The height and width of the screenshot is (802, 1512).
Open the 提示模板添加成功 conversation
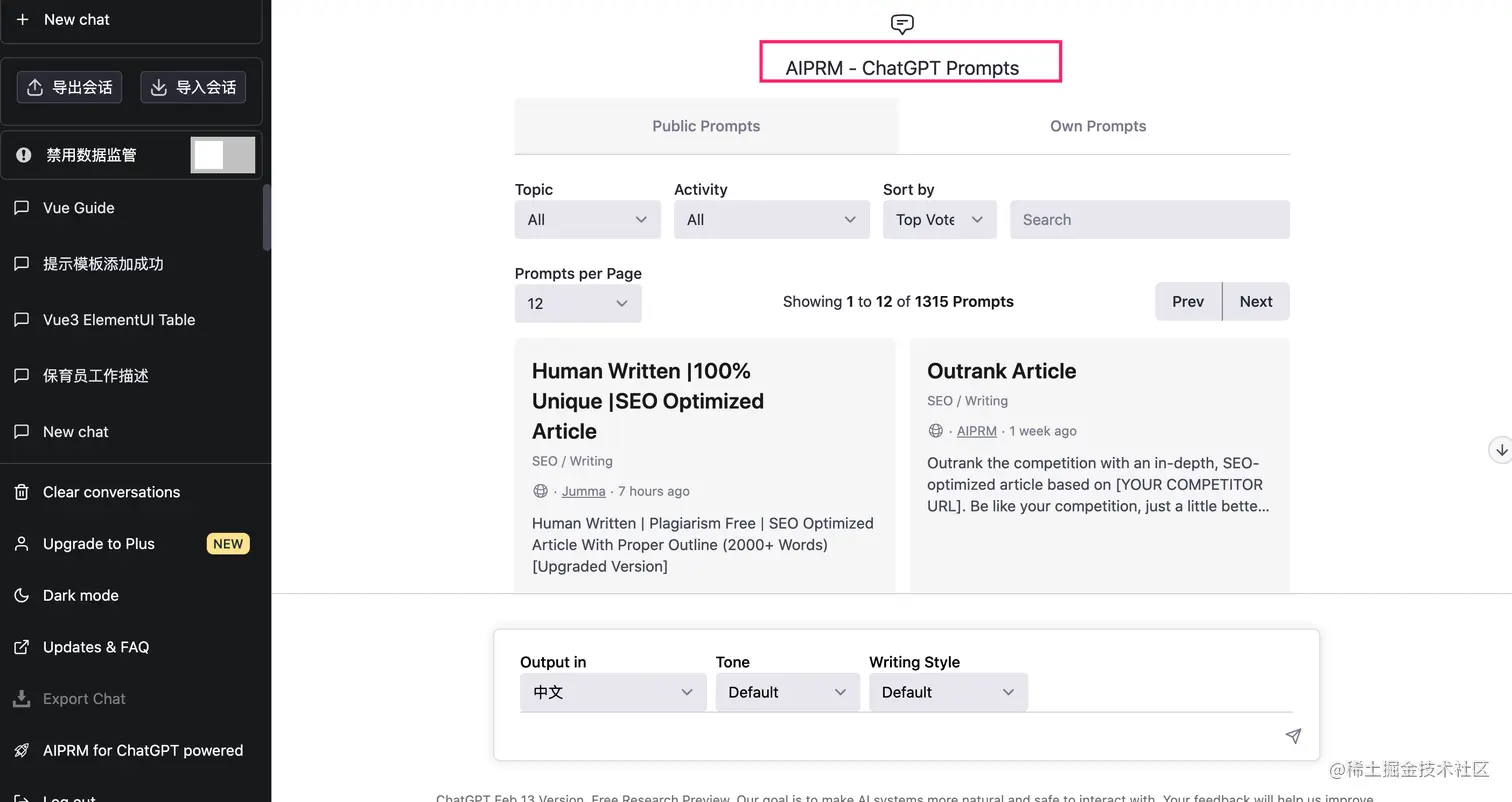click(132, 264)
